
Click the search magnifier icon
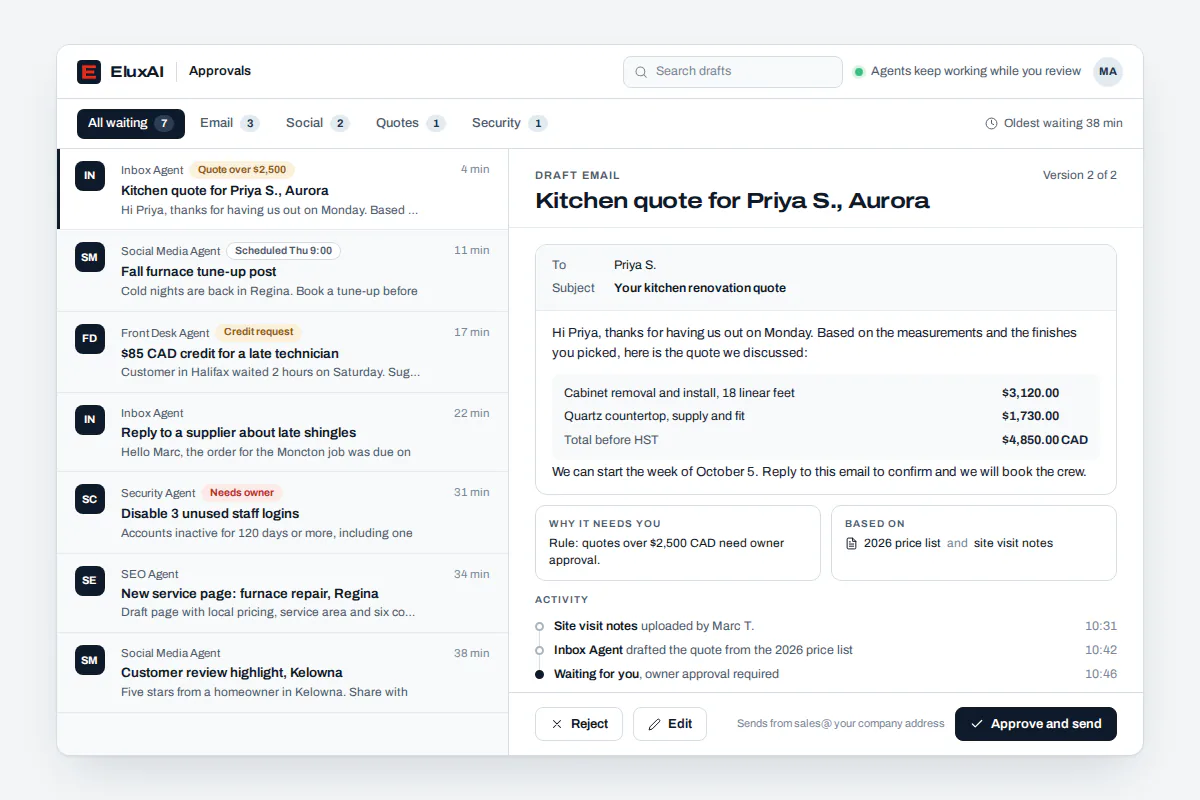click(x=641, y=72)
